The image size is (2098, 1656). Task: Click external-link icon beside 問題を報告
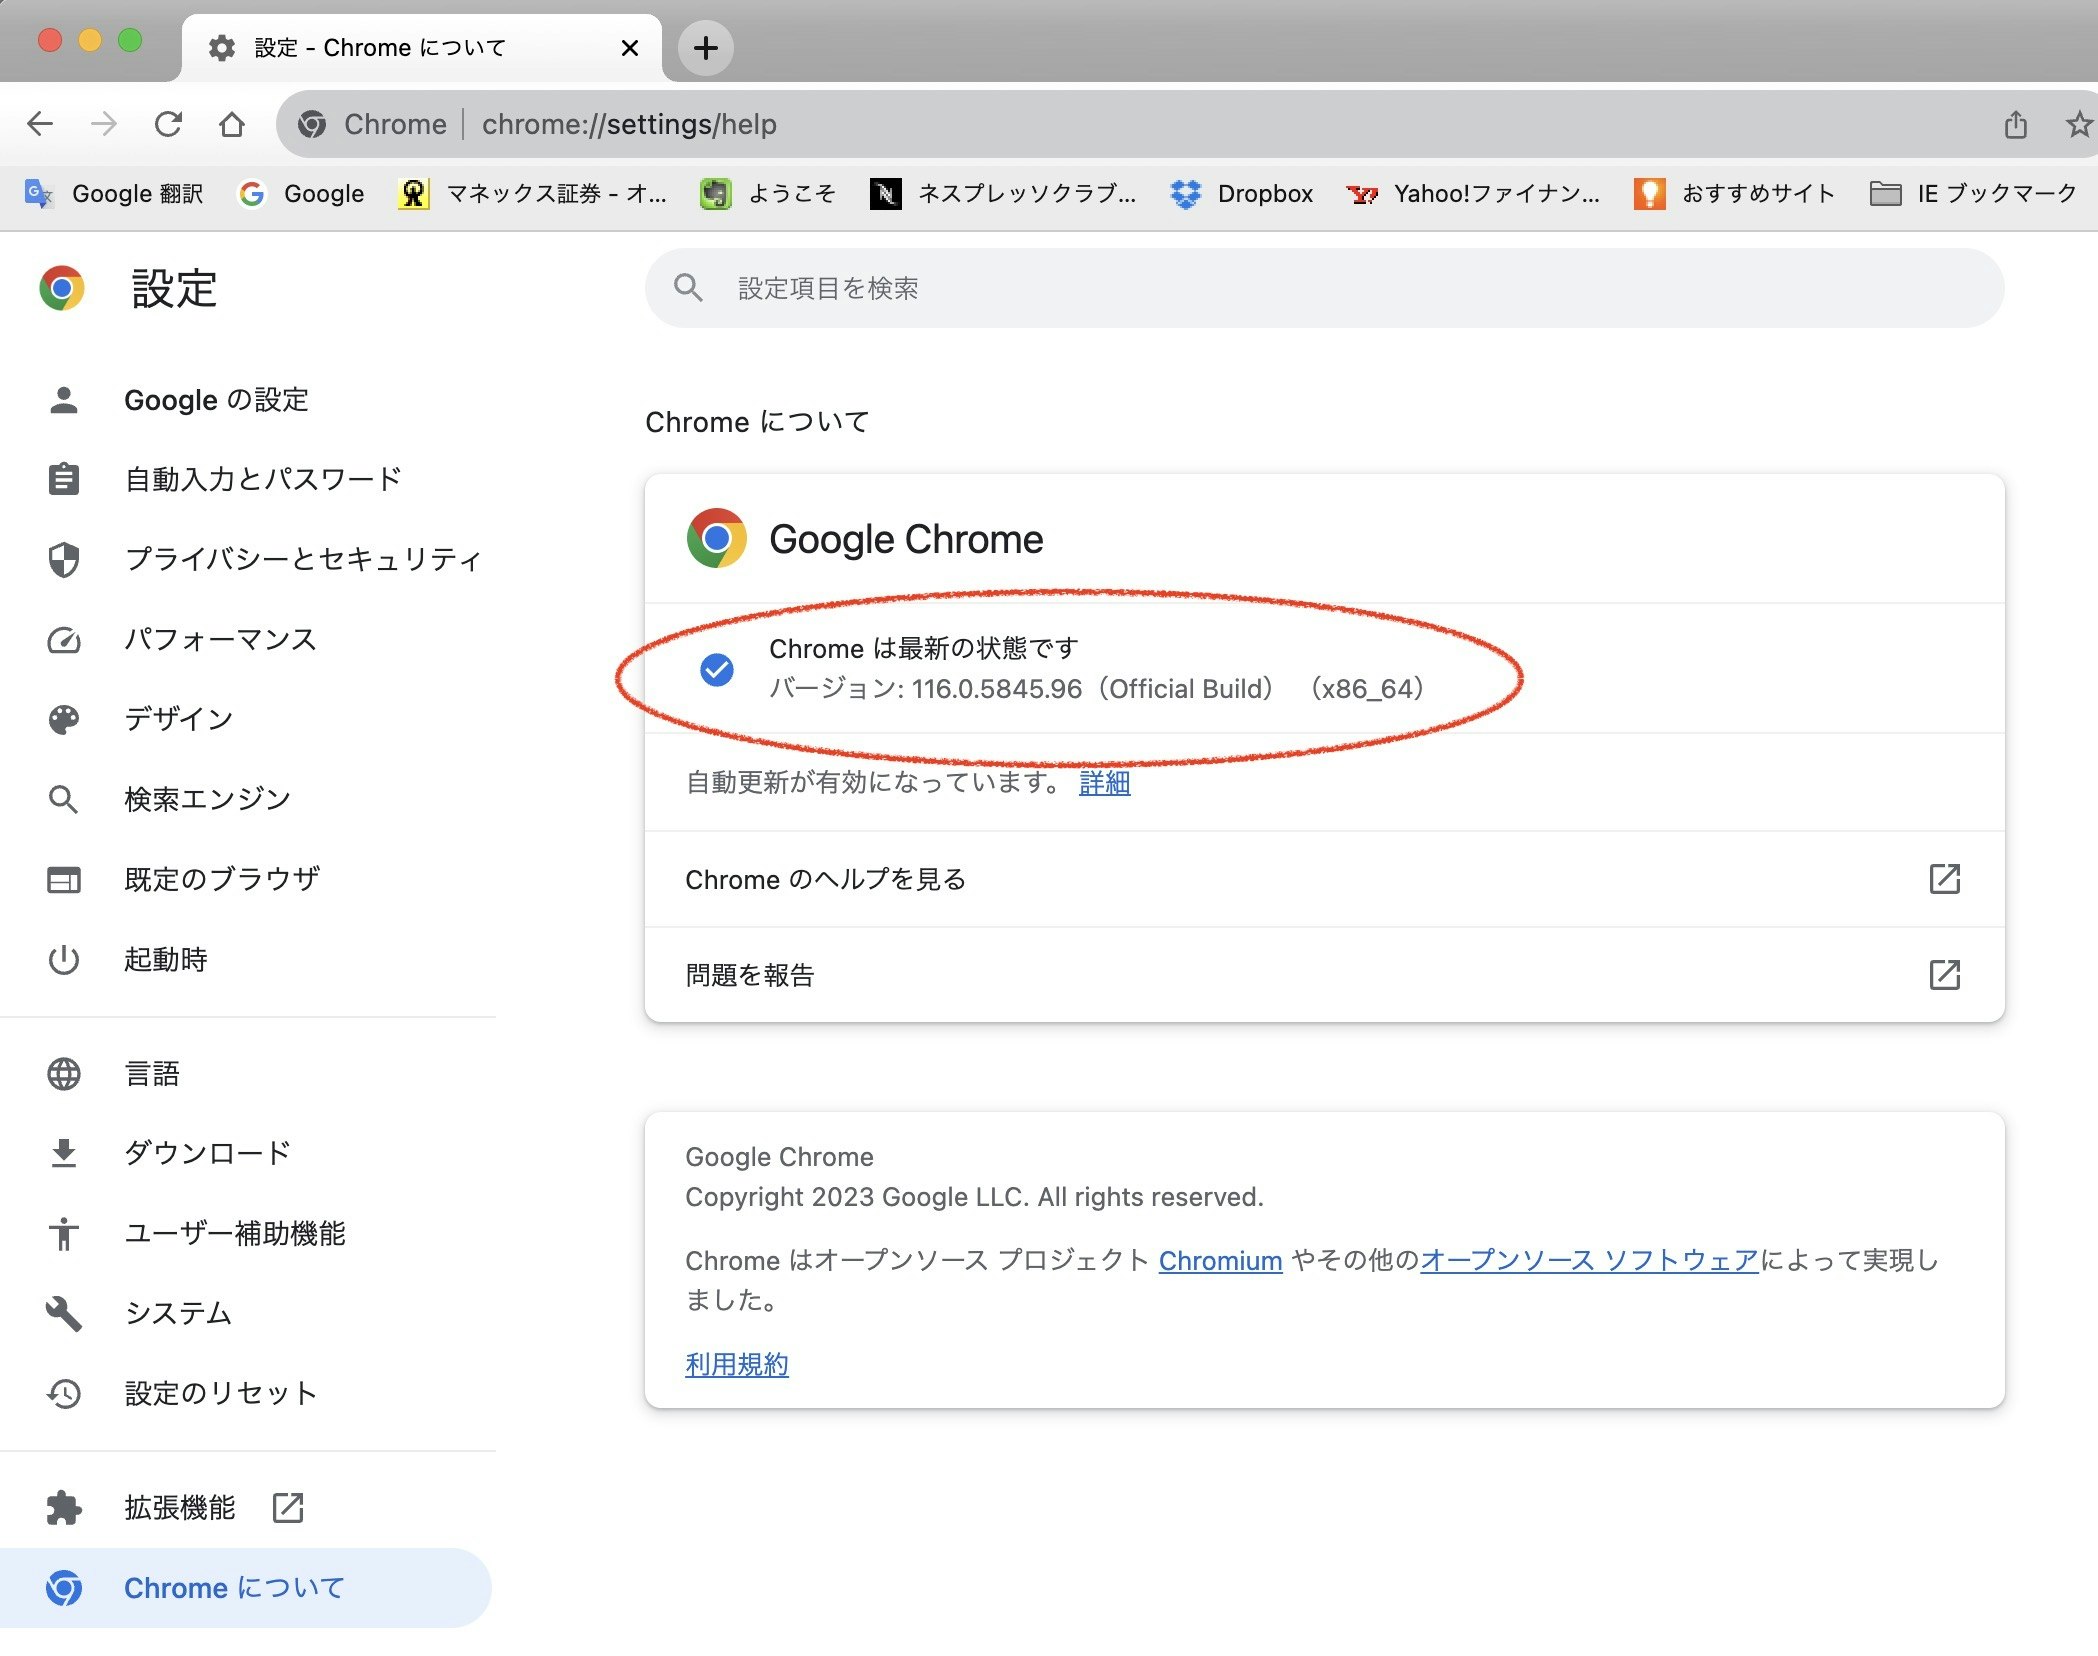pos(1944,975)
